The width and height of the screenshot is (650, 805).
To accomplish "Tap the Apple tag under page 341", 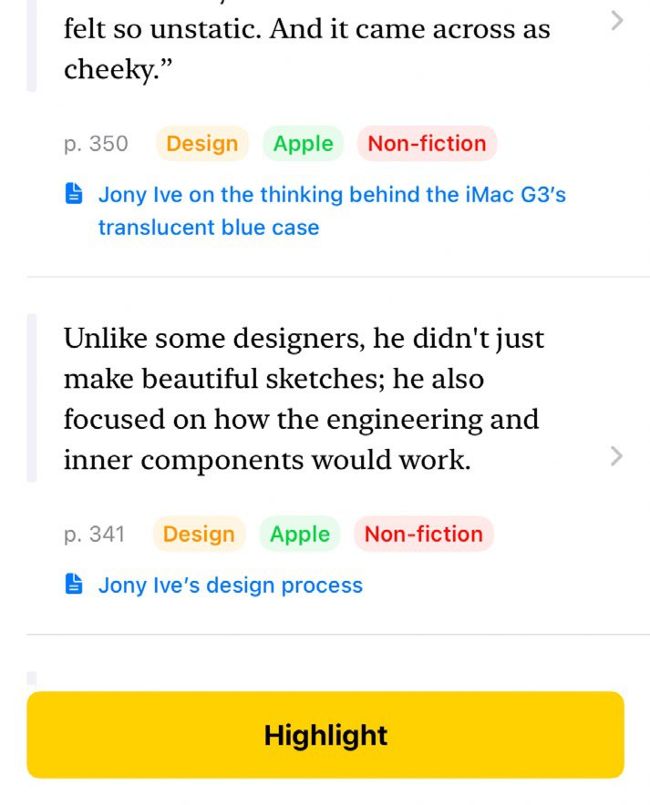I will click(300, 534).
